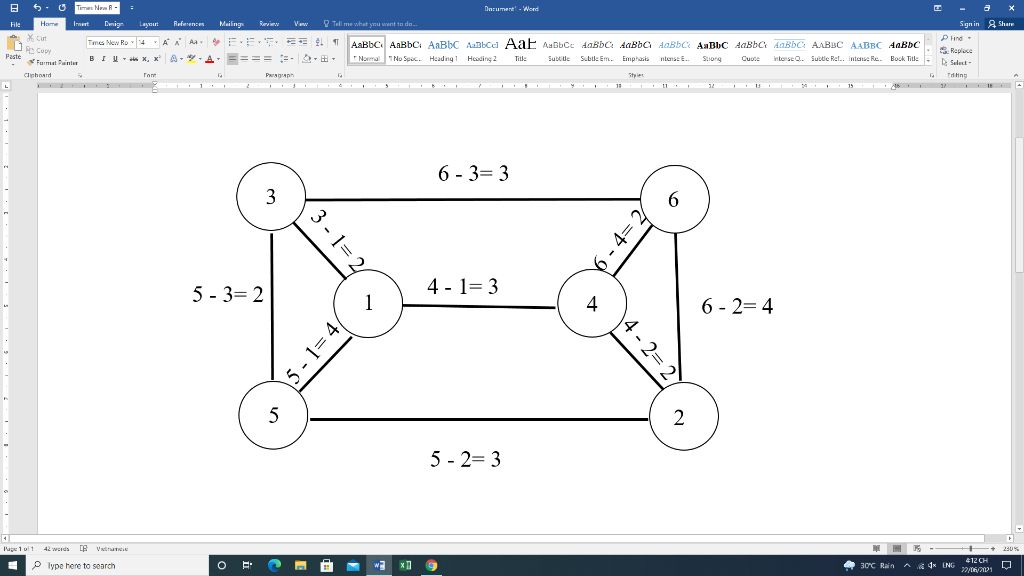Activate the Format Painter
Image resolution: width=1024 pixels, height=576 pixels.
tap(52, 63)
